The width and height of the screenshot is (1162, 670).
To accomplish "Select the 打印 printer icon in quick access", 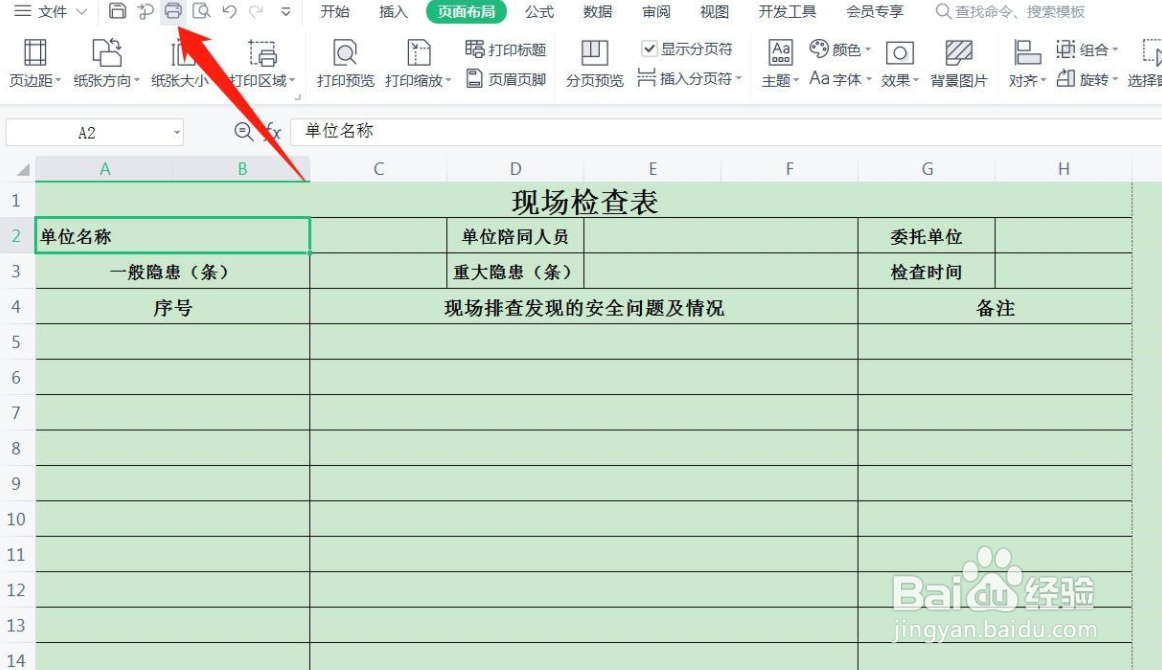I will click(x=174, y=13).
